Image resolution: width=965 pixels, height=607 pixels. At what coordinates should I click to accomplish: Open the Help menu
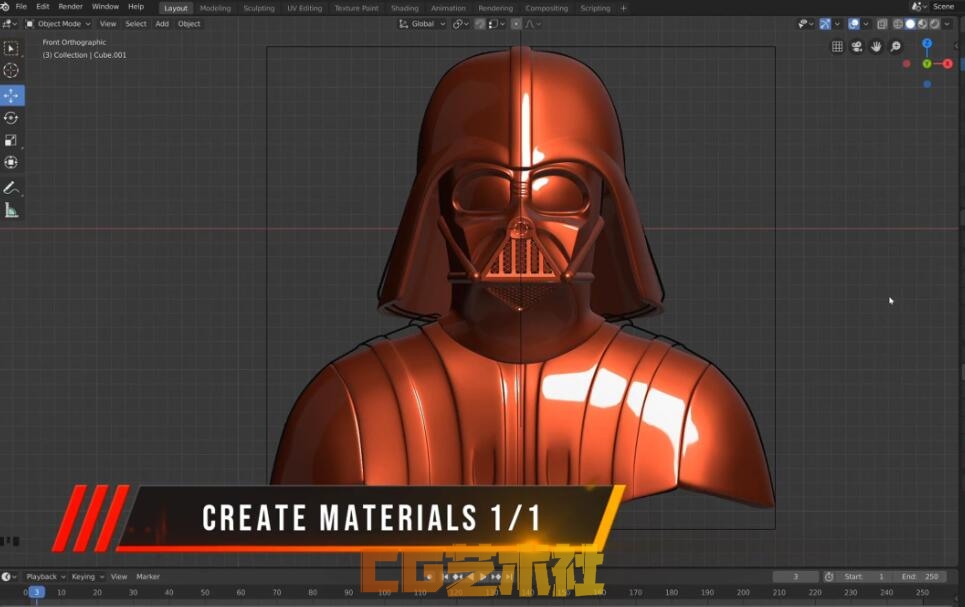pyautogui.click(x=135, y=7)
